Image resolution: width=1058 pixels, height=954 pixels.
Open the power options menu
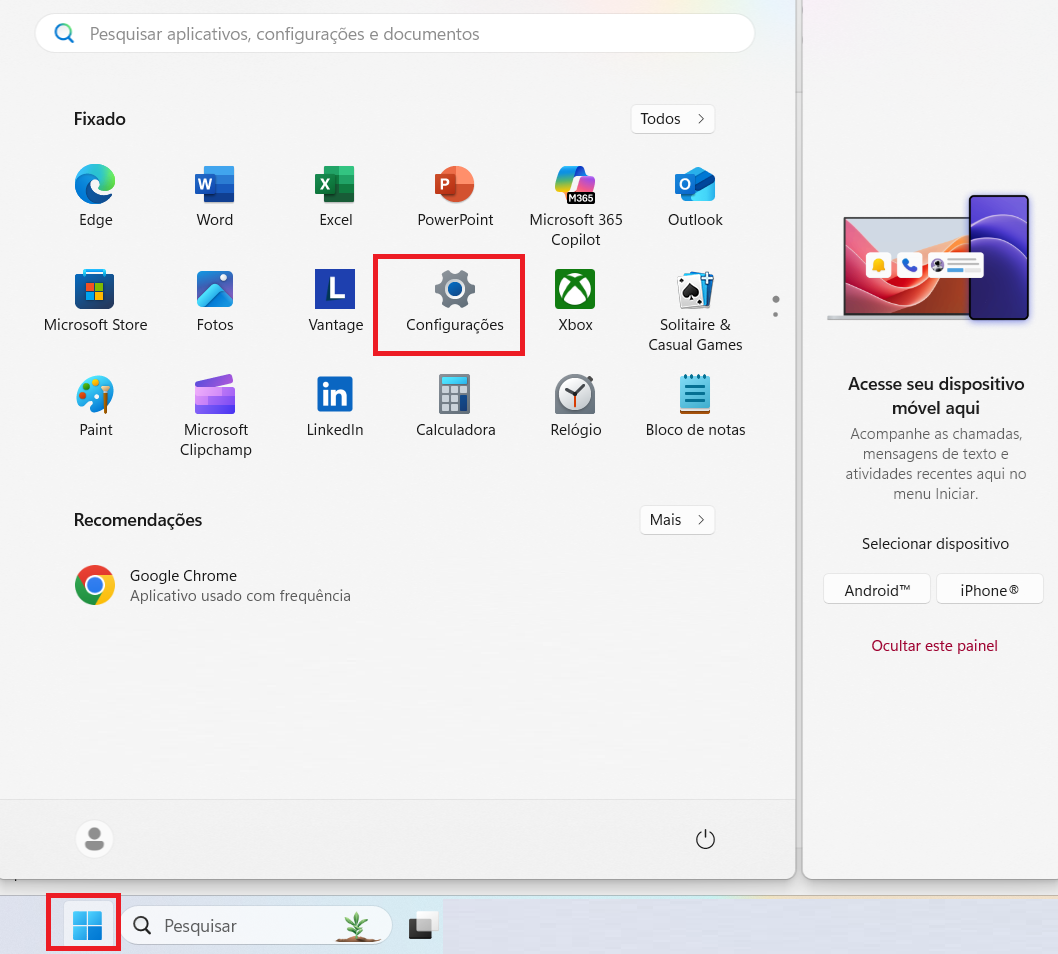click(705, 840)
